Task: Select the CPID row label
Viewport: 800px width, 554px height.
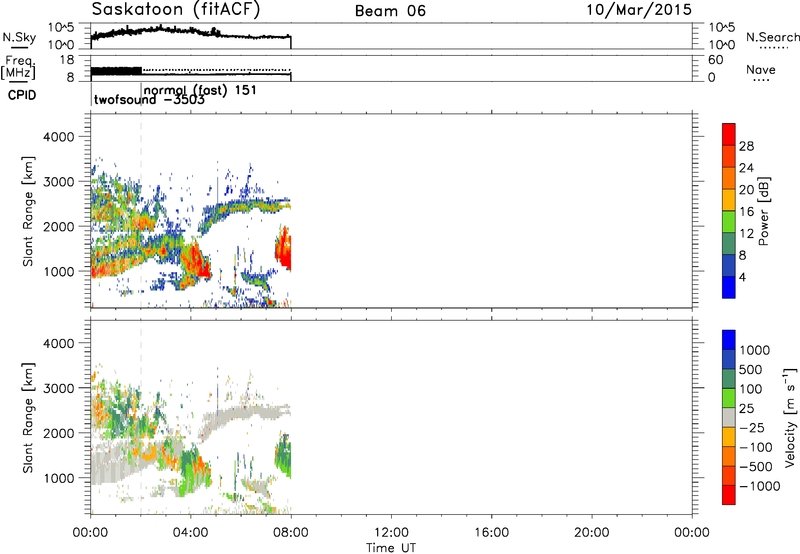Action: point(22,95)
